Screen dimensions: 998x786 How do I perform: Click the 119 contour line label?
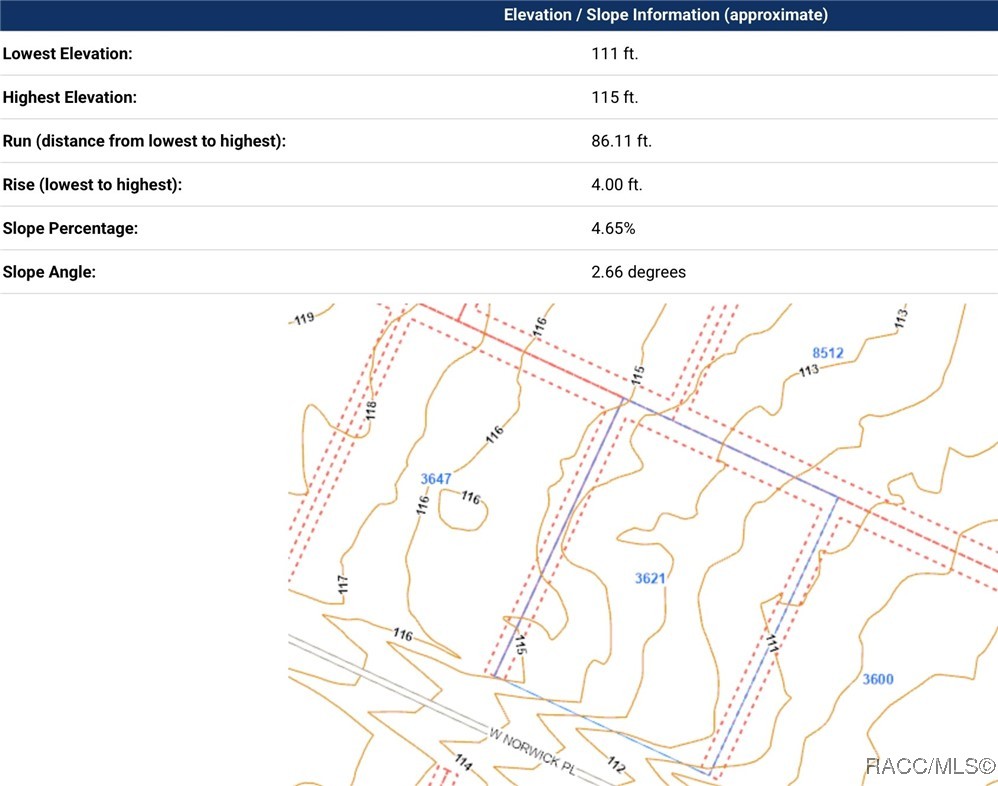pyautogui.click(x=304, y=319)
